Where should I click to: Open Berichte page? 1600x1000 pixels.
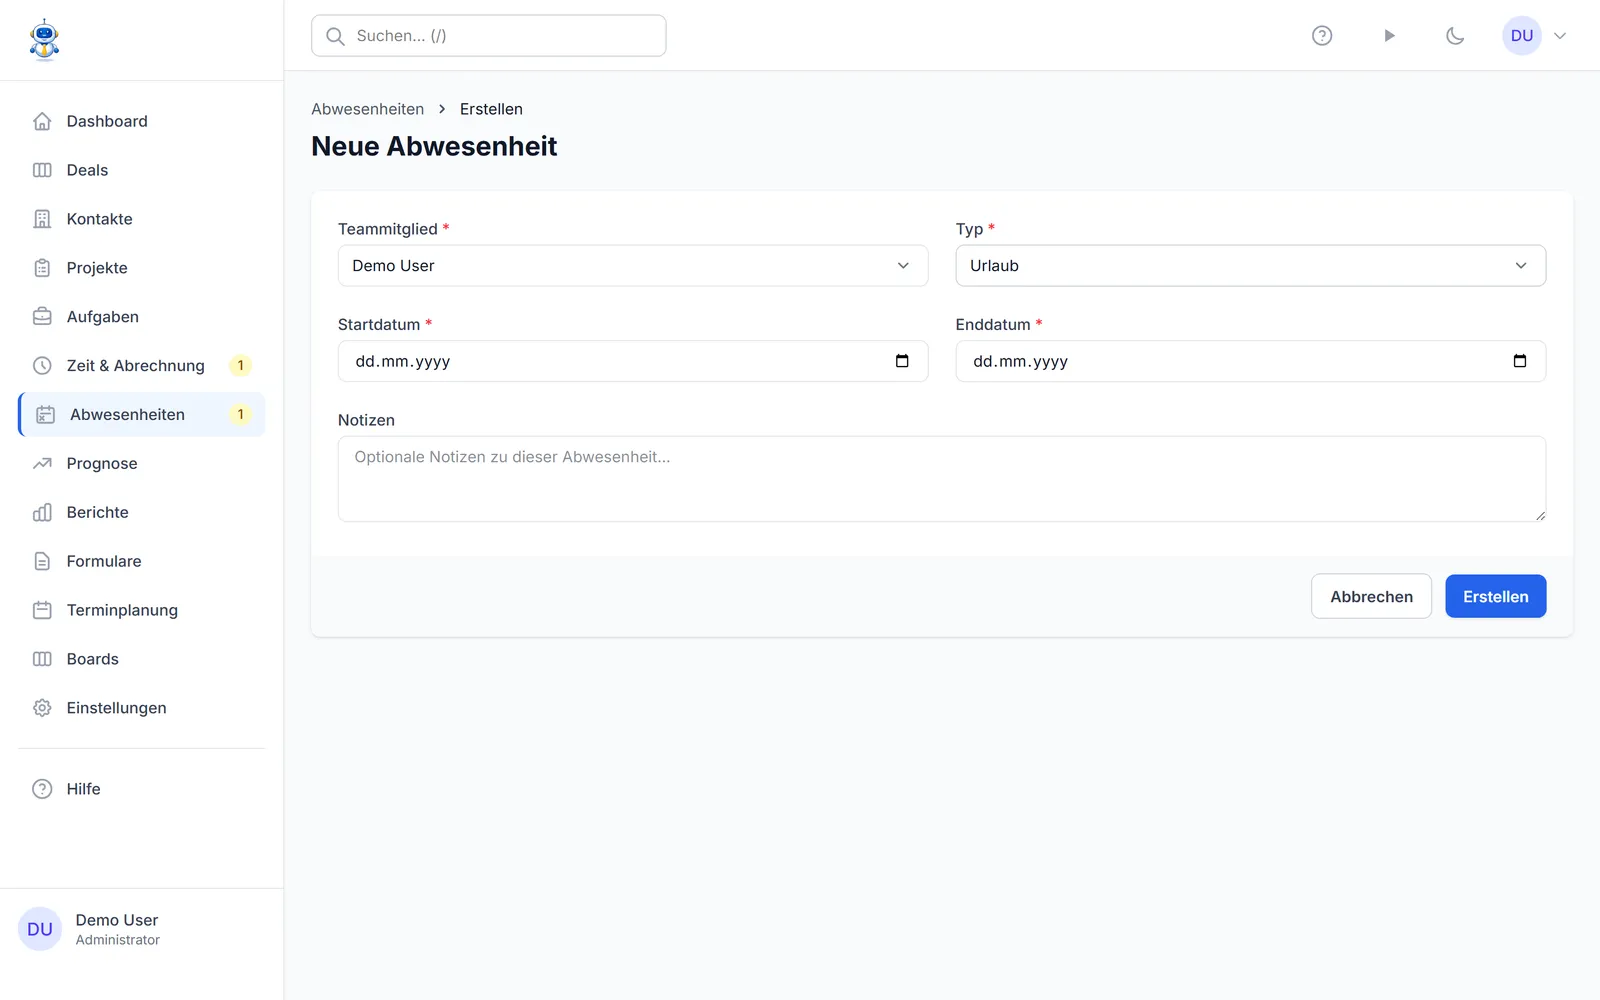point(142,513)
